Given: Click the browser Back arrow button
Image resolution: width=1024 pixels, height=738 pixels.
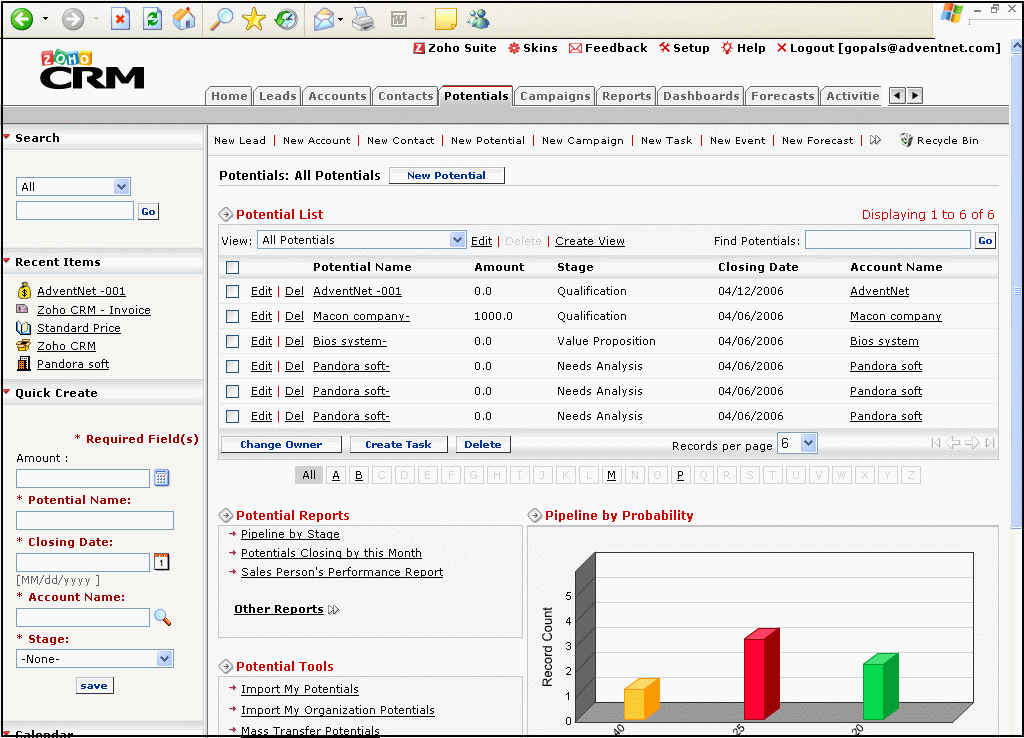Looking at the screenshot, I should 22,19.
